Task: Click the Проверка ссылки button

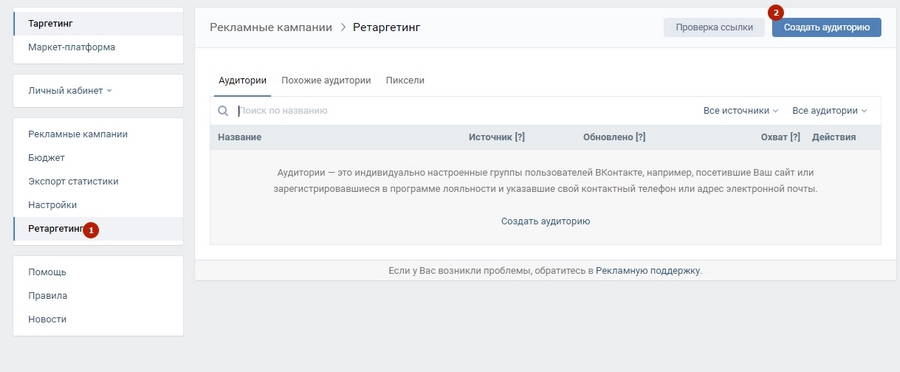Action: (714, 27)
